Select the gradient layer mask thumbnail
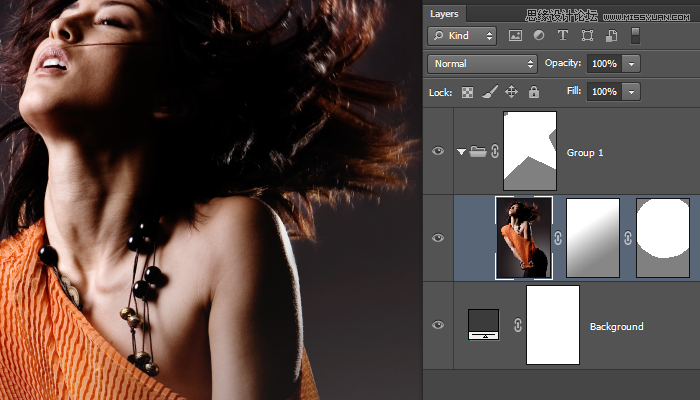The height and width of the screenshot is (400, 700). [593, 238]
